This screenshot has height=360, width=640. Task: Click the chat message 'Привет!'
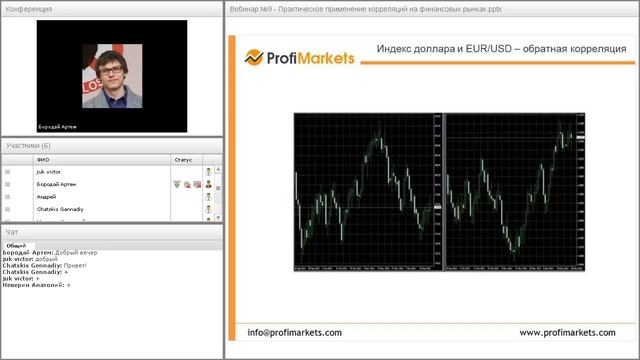pyautogui.click(x=75, y=266)
